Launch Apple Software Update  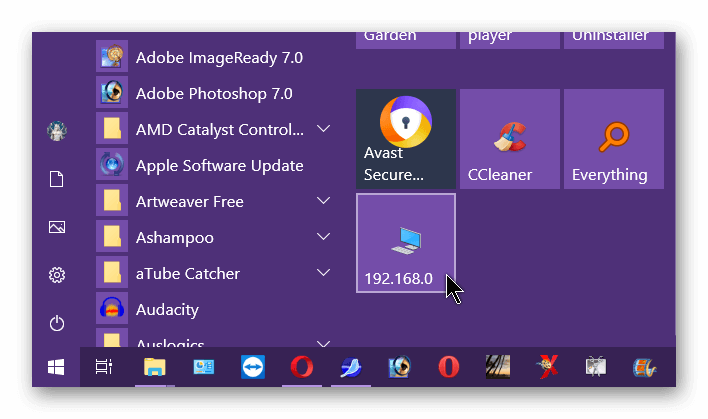tap(214, 165)
